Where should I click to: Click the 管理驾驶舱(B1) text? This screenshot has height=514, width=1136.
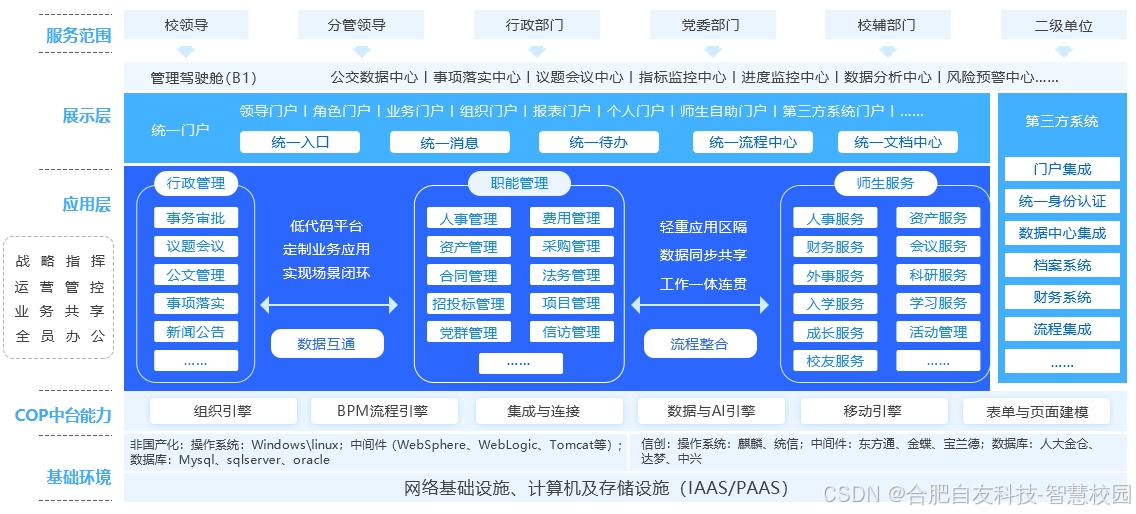tap(204, 78)
